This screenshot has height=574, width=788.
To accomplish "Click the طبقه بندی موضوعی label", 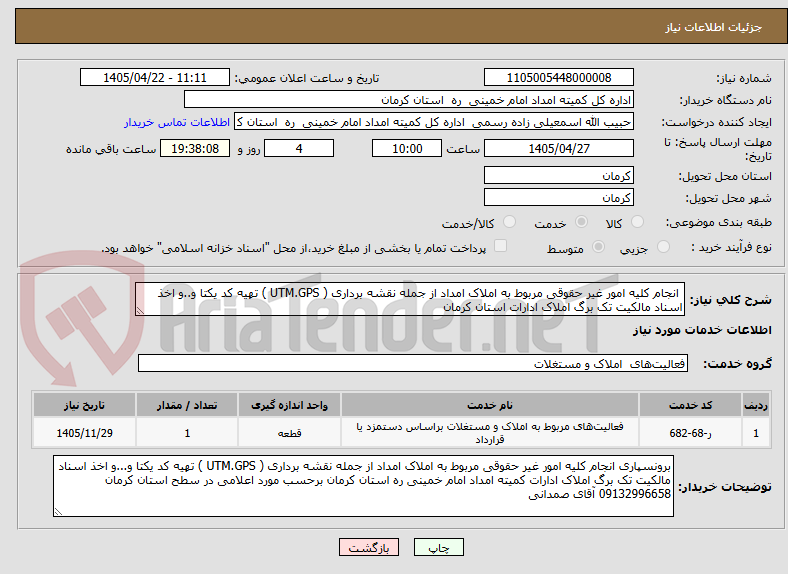I will pyautogui.click(x=719, y=222).
